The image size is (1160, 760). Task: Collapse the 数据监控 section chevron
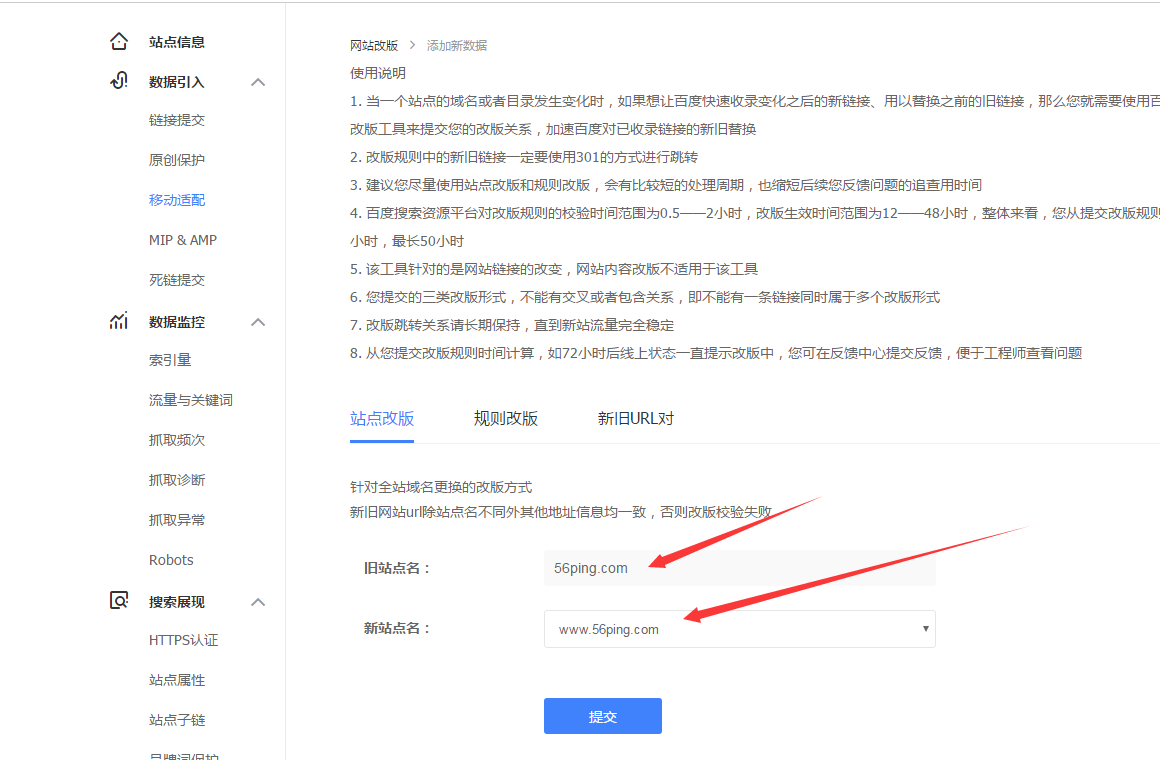click(x=258, y=322)
